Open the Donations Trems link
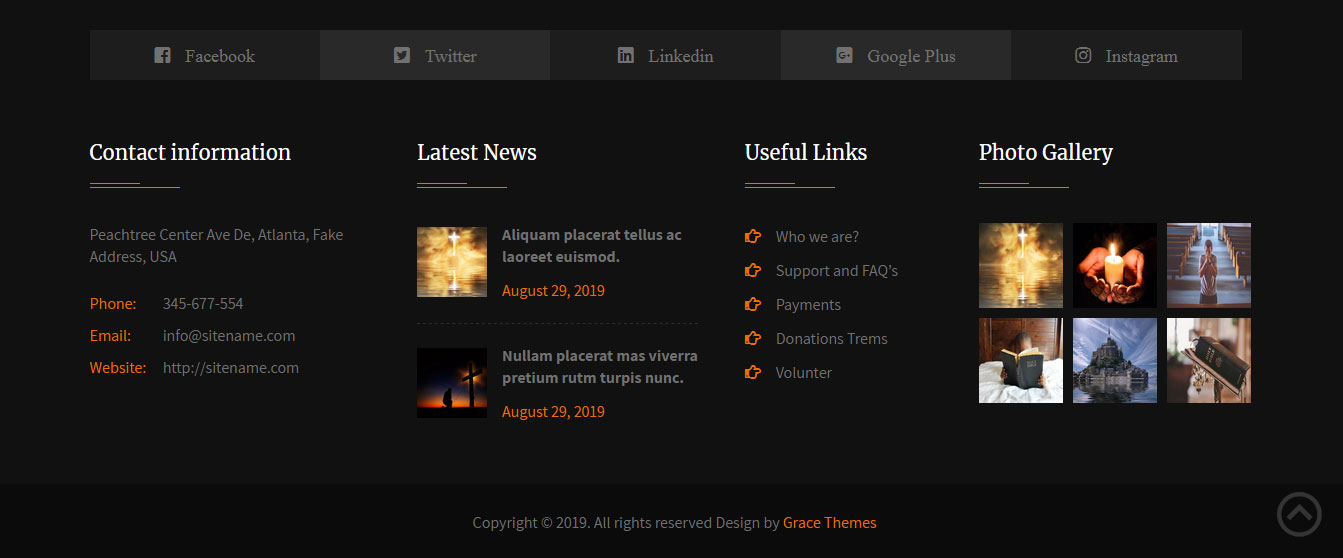 click(832, 339)
